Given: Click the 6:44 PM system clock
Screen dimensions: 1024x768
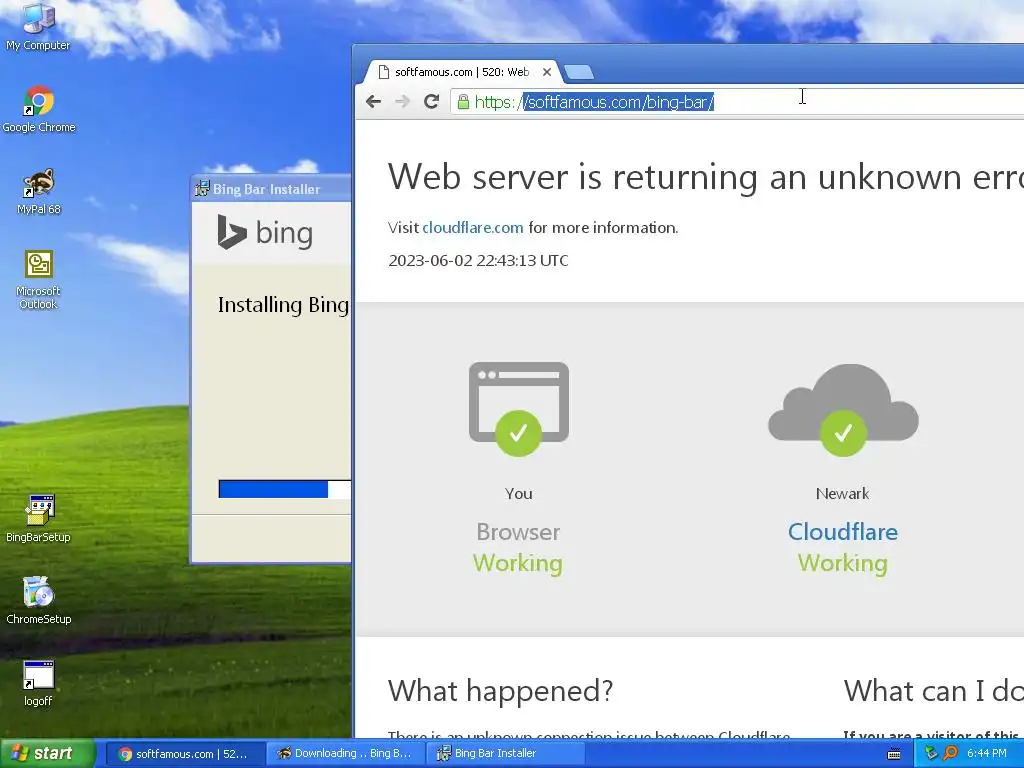Looking at the screenshot, I should (987, 753).
